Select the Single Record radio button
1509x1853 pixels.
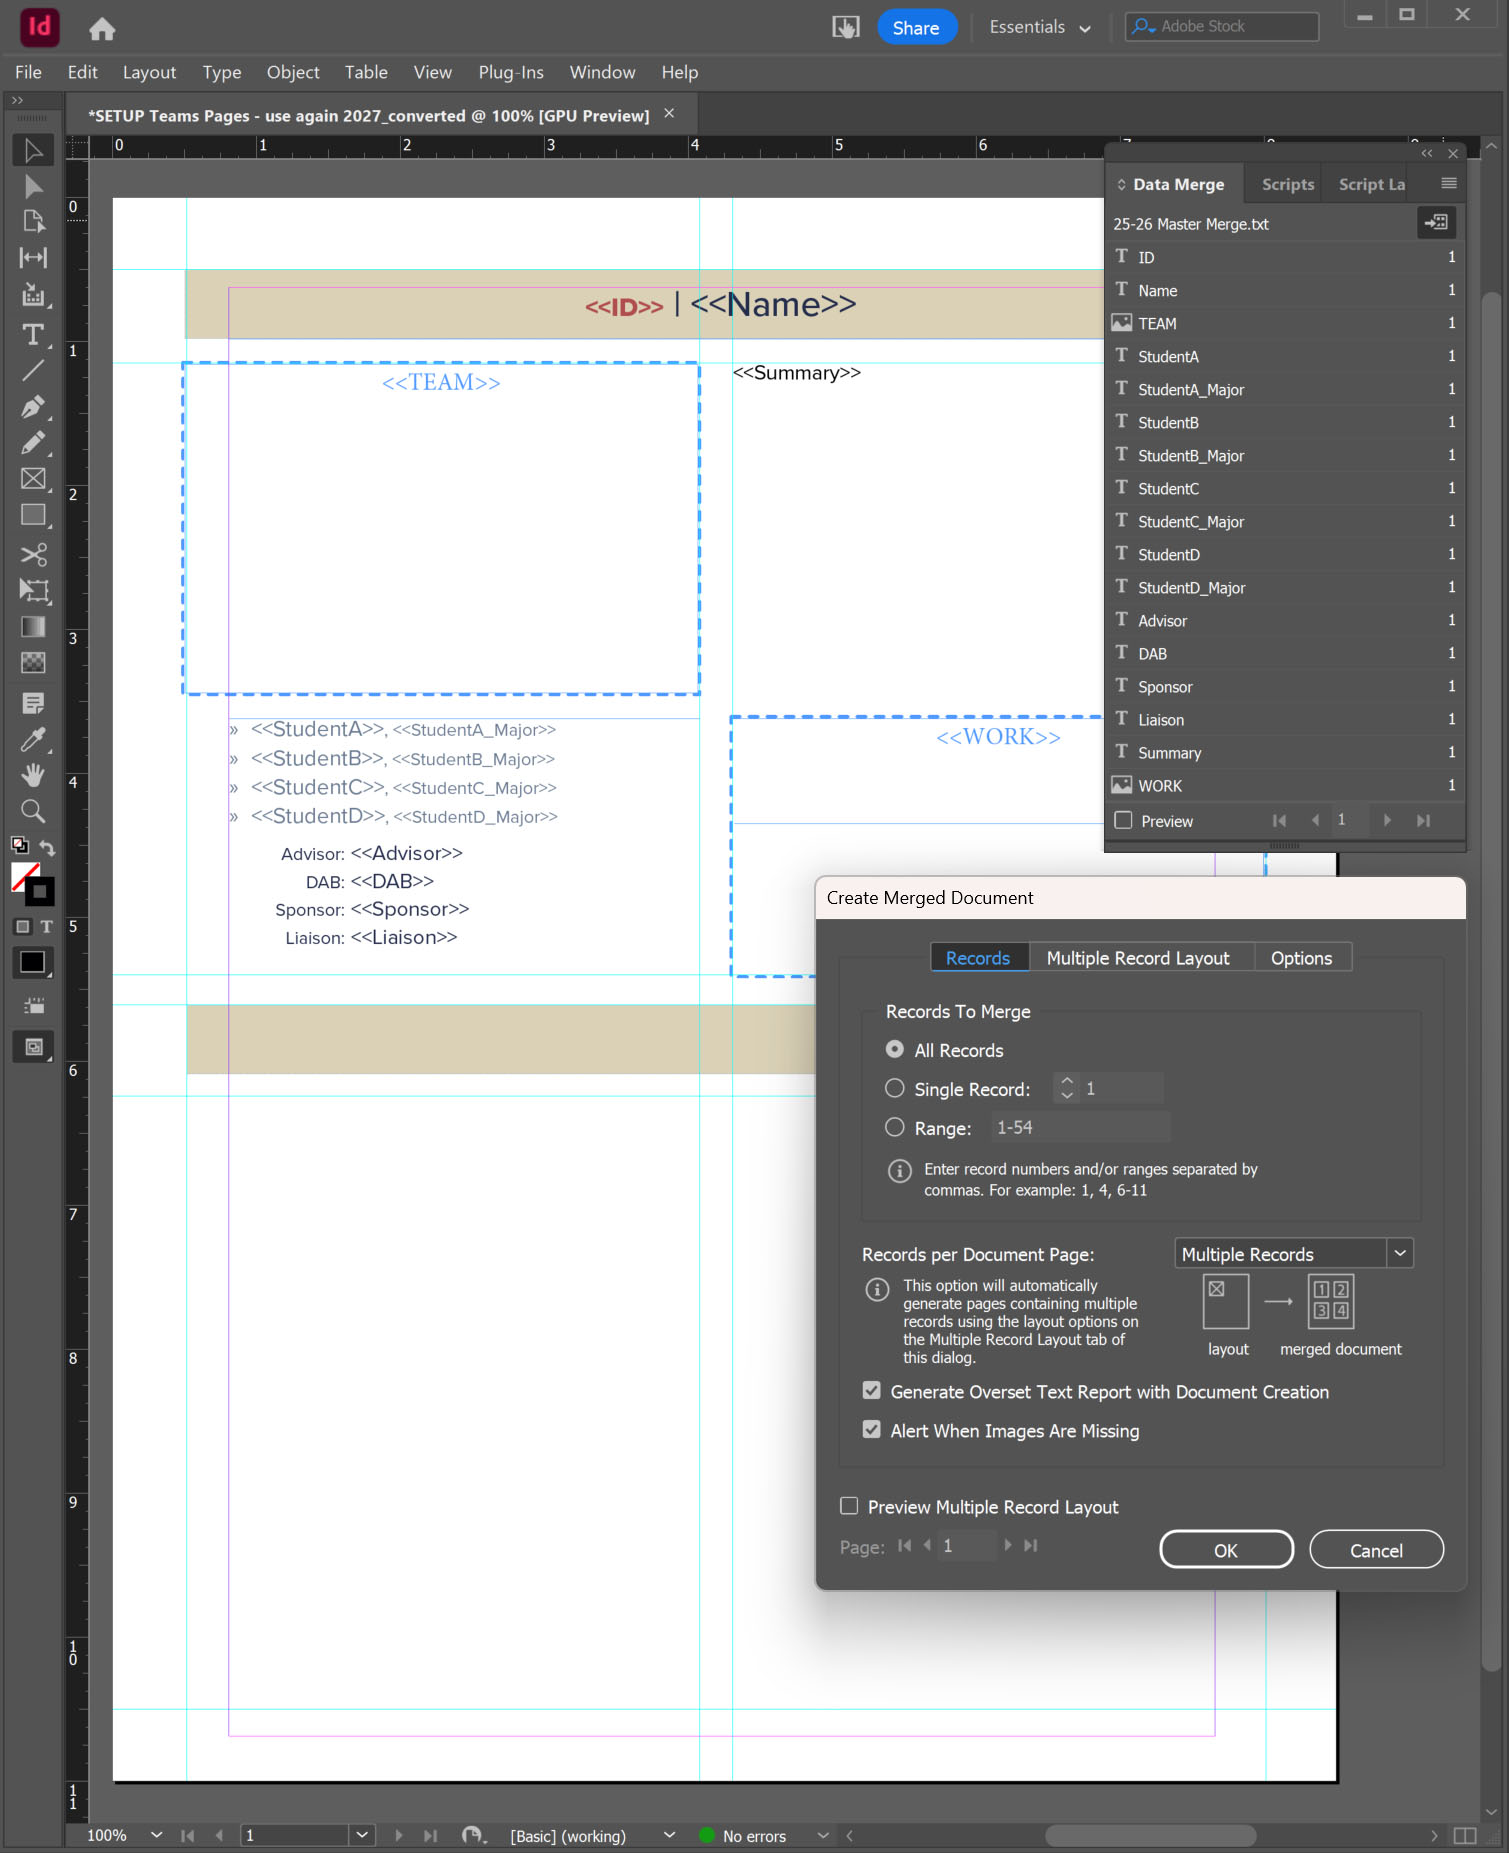[x=895, y=1088]
